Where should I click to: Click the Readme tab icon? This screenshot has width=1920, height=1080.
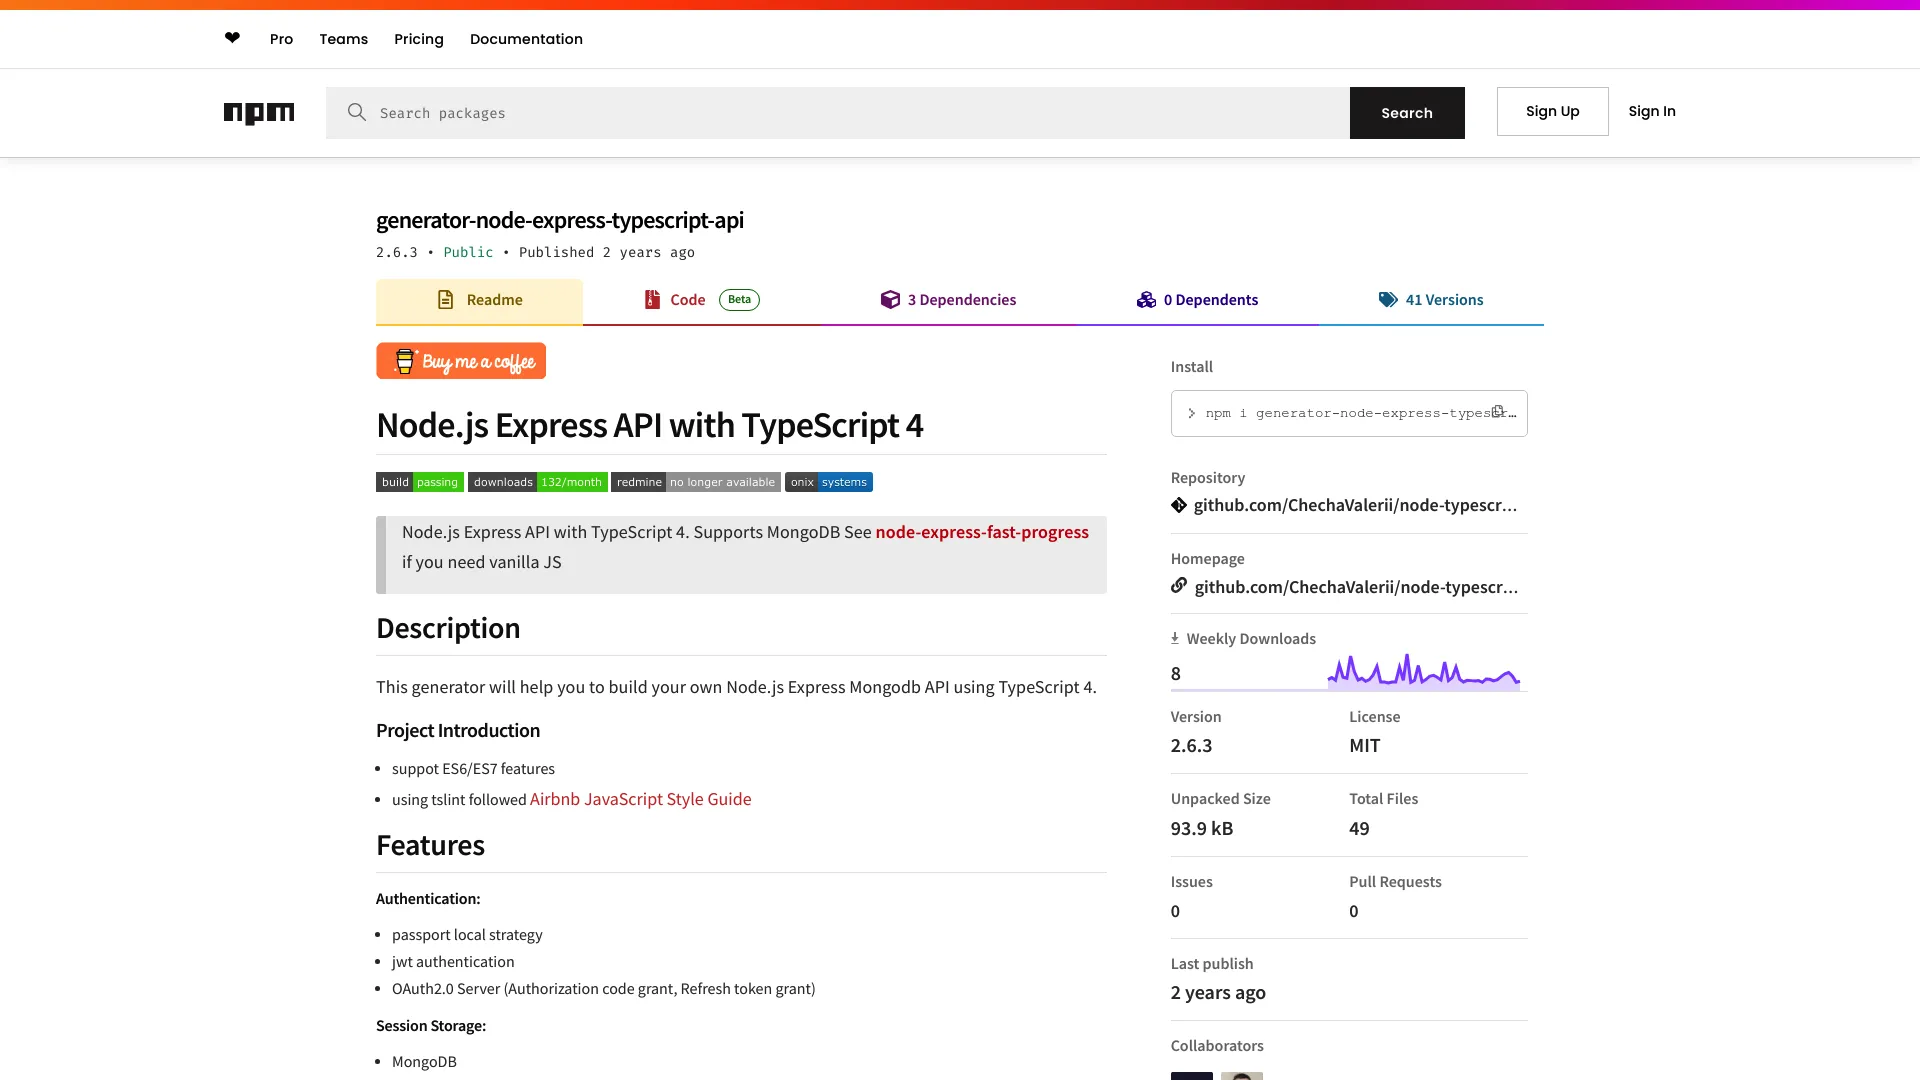[444, 299]
